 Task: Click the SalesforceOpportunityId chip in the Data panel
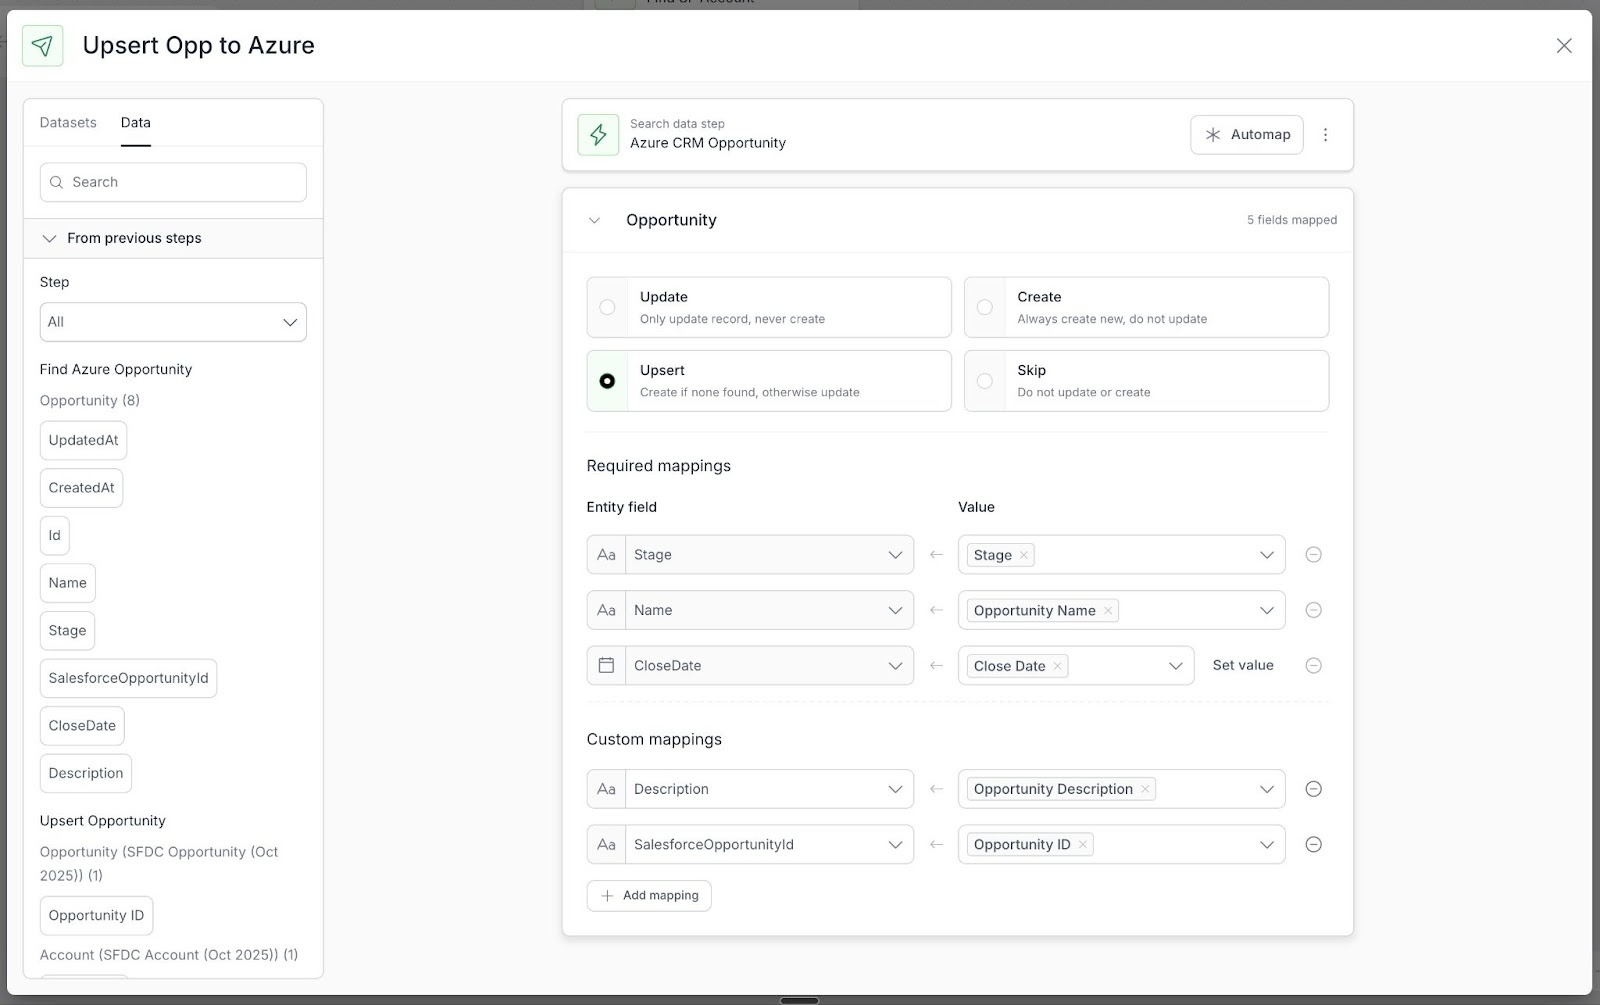[129, 678]
